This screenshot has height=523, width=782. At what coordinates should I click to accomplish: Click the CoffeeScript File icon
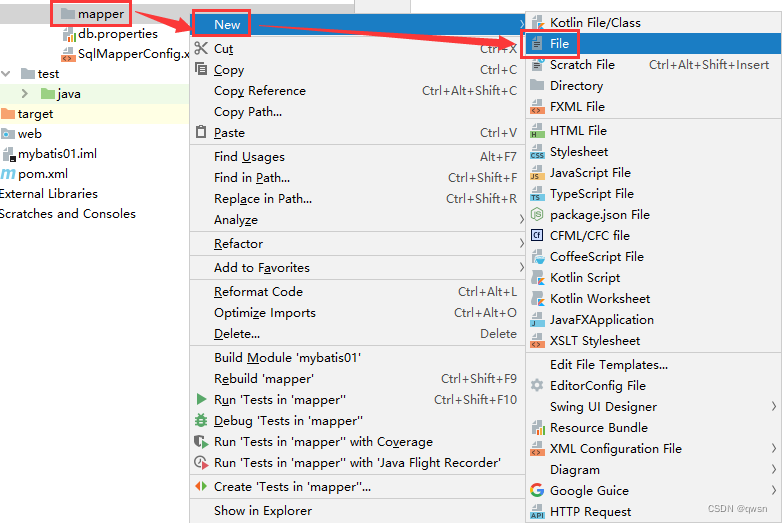(537, 257)
